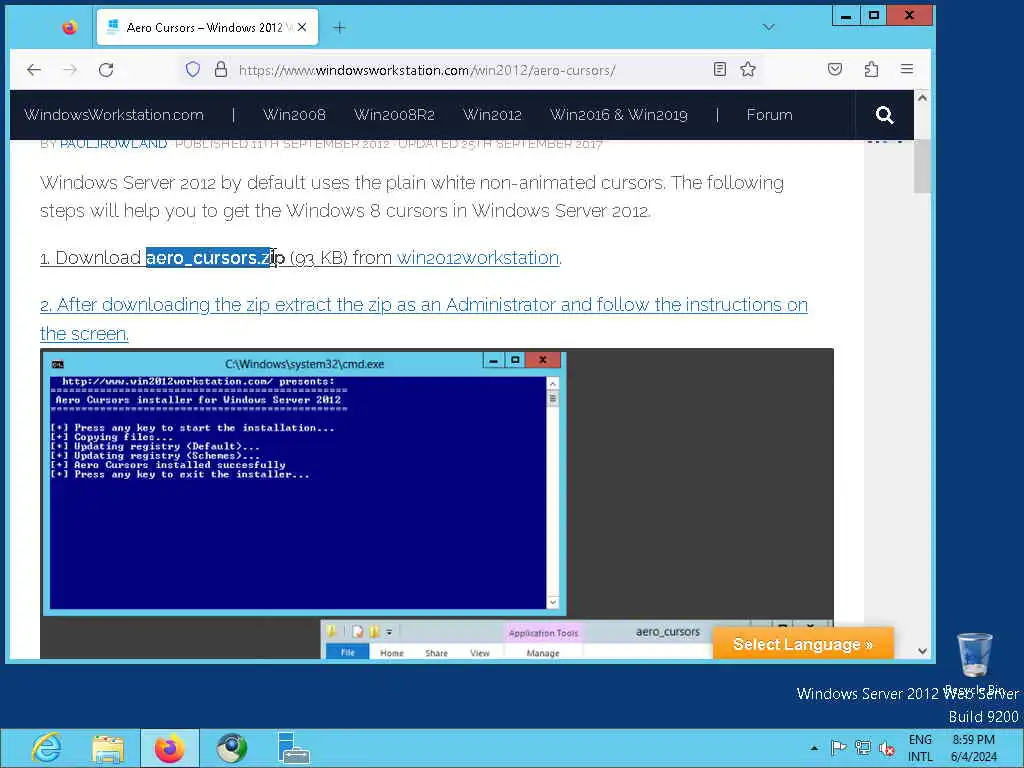Click the site padlock security icon

point(221,69)
